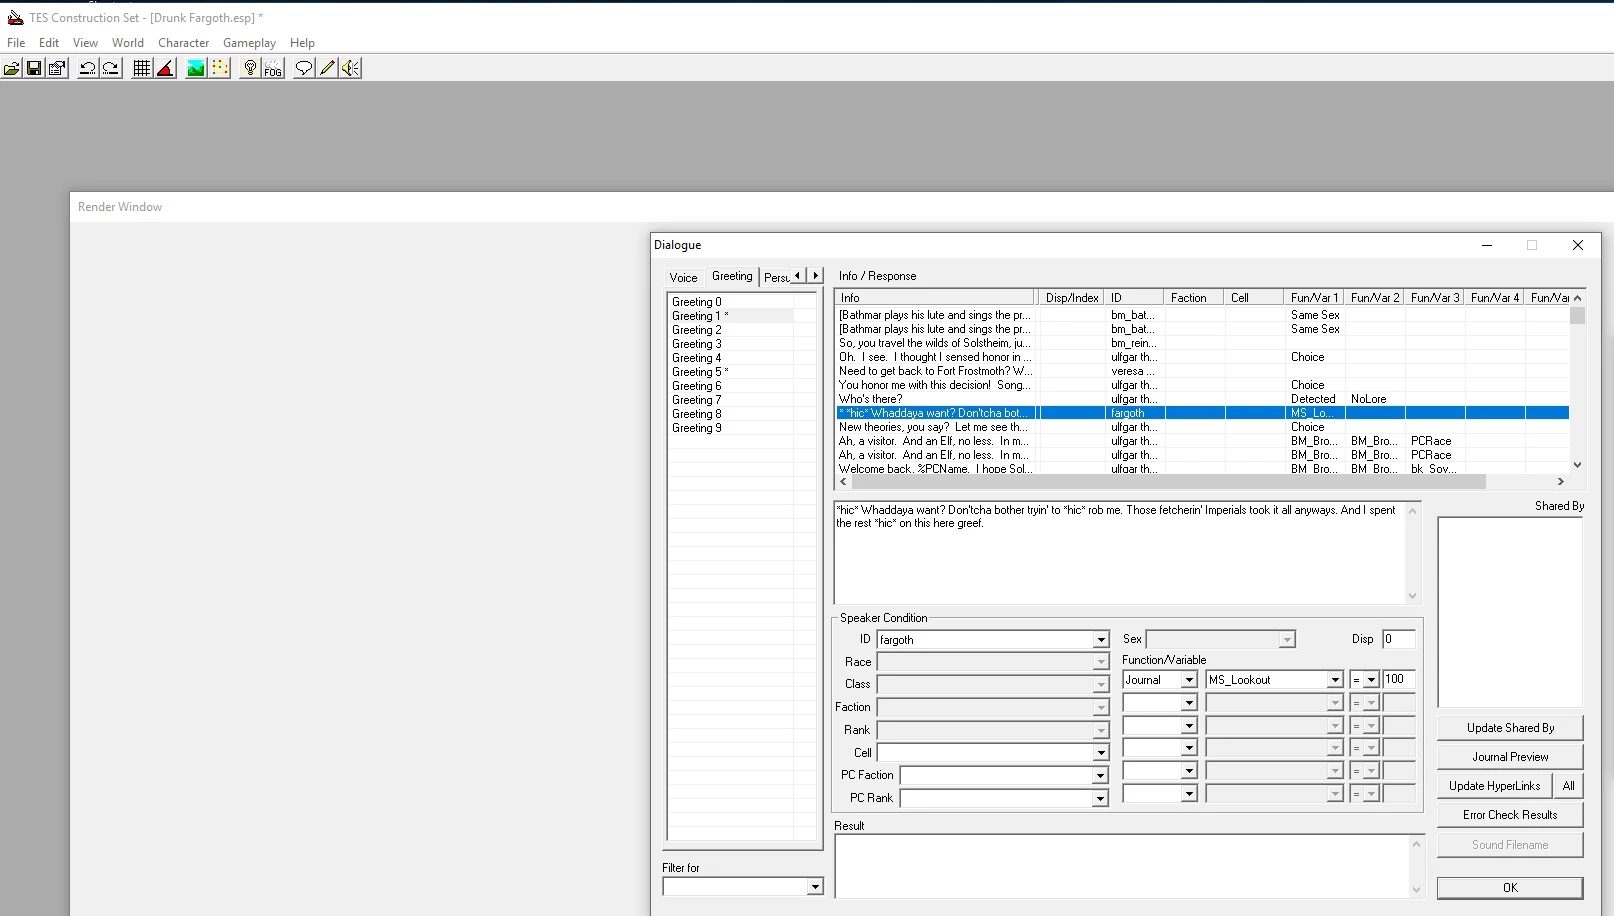Open the Edit menu
The image size is (1614, 916).
coord(49,43)
